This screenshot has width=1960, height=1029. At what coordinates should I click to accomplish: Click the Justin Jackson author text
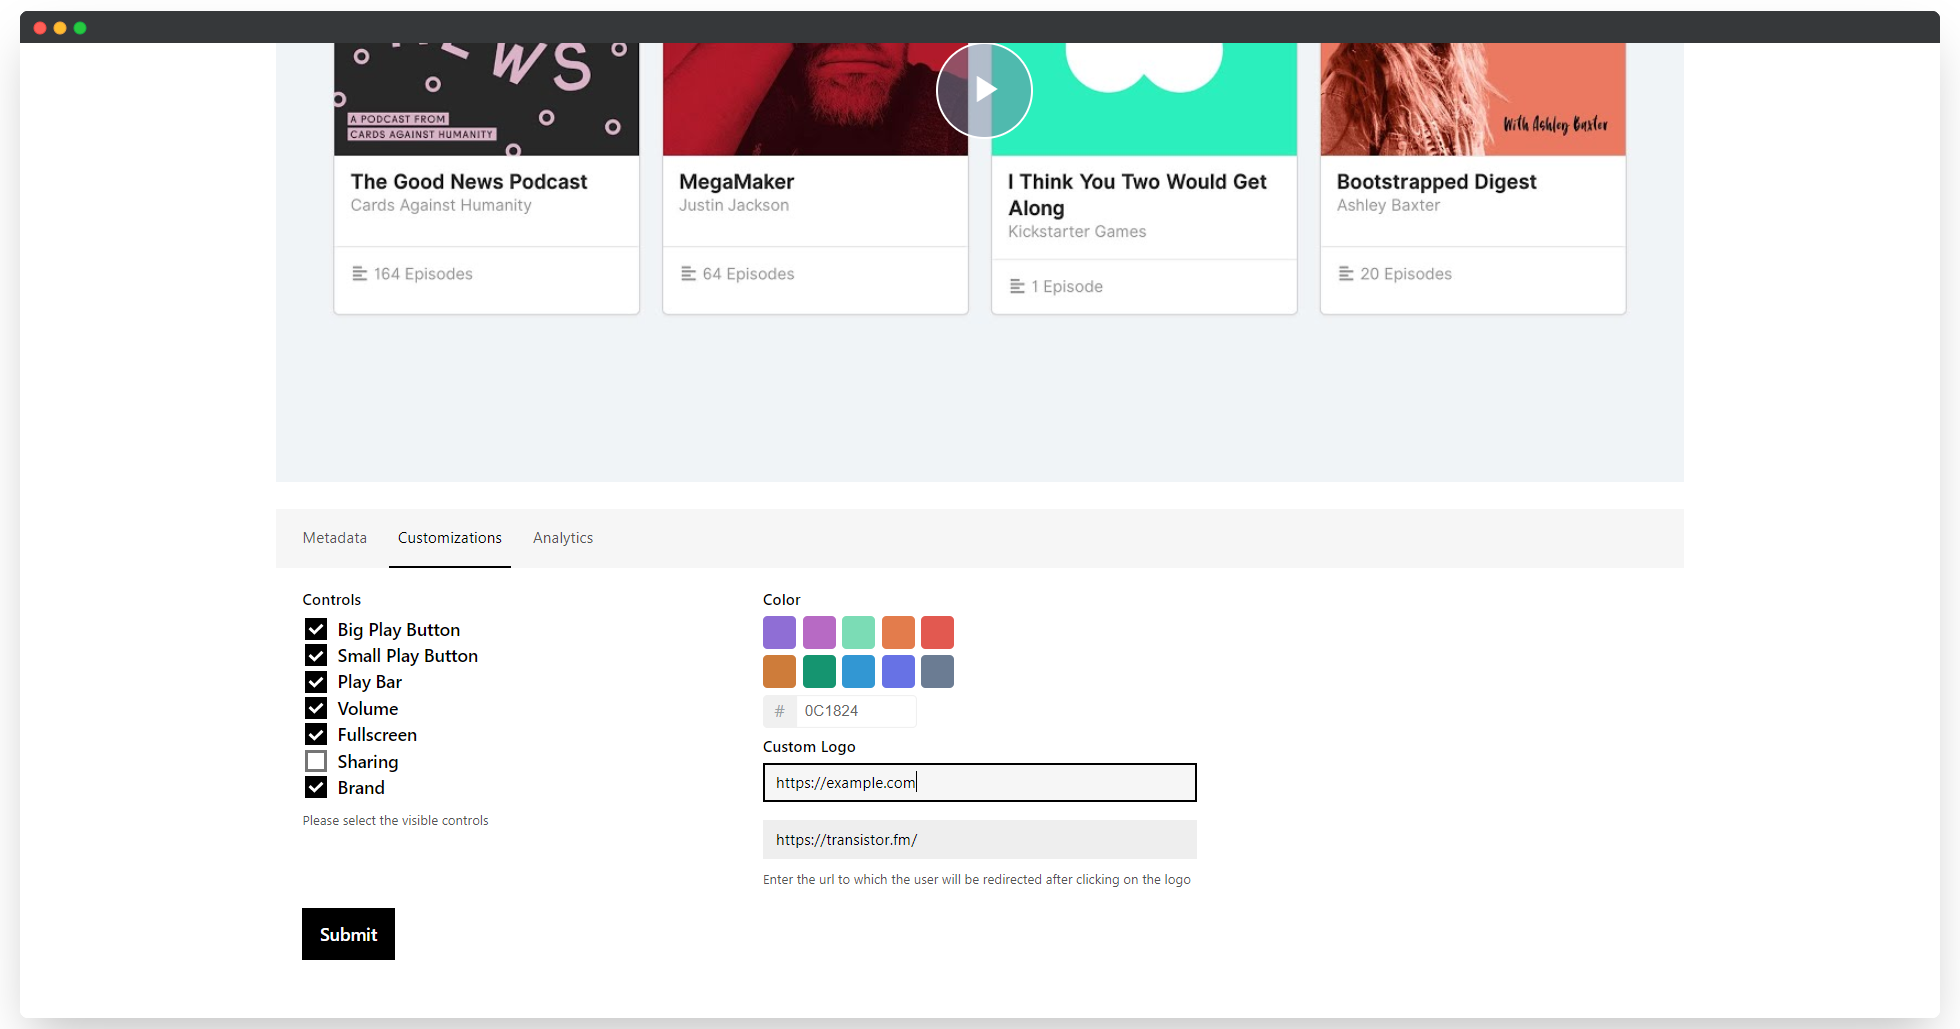(x=734, y=205)
